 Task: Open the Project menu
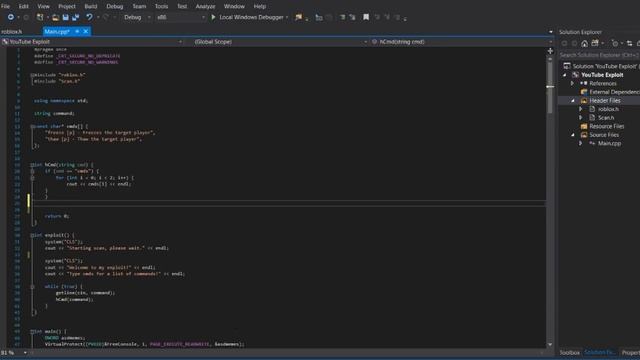pyautogui.click(x=67, y=6)
